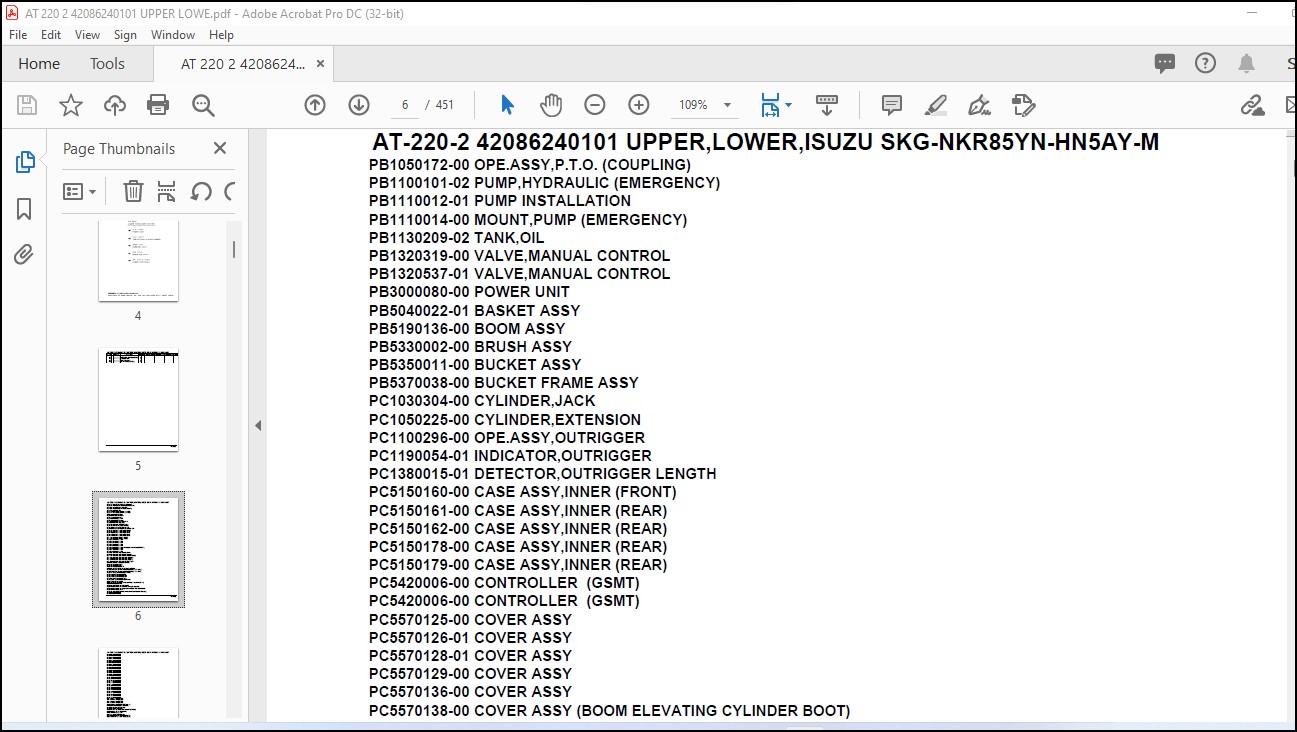Screen dimensions: 1297x732
Task: Rotate the page counterclockwise
Action: point(201,191)
